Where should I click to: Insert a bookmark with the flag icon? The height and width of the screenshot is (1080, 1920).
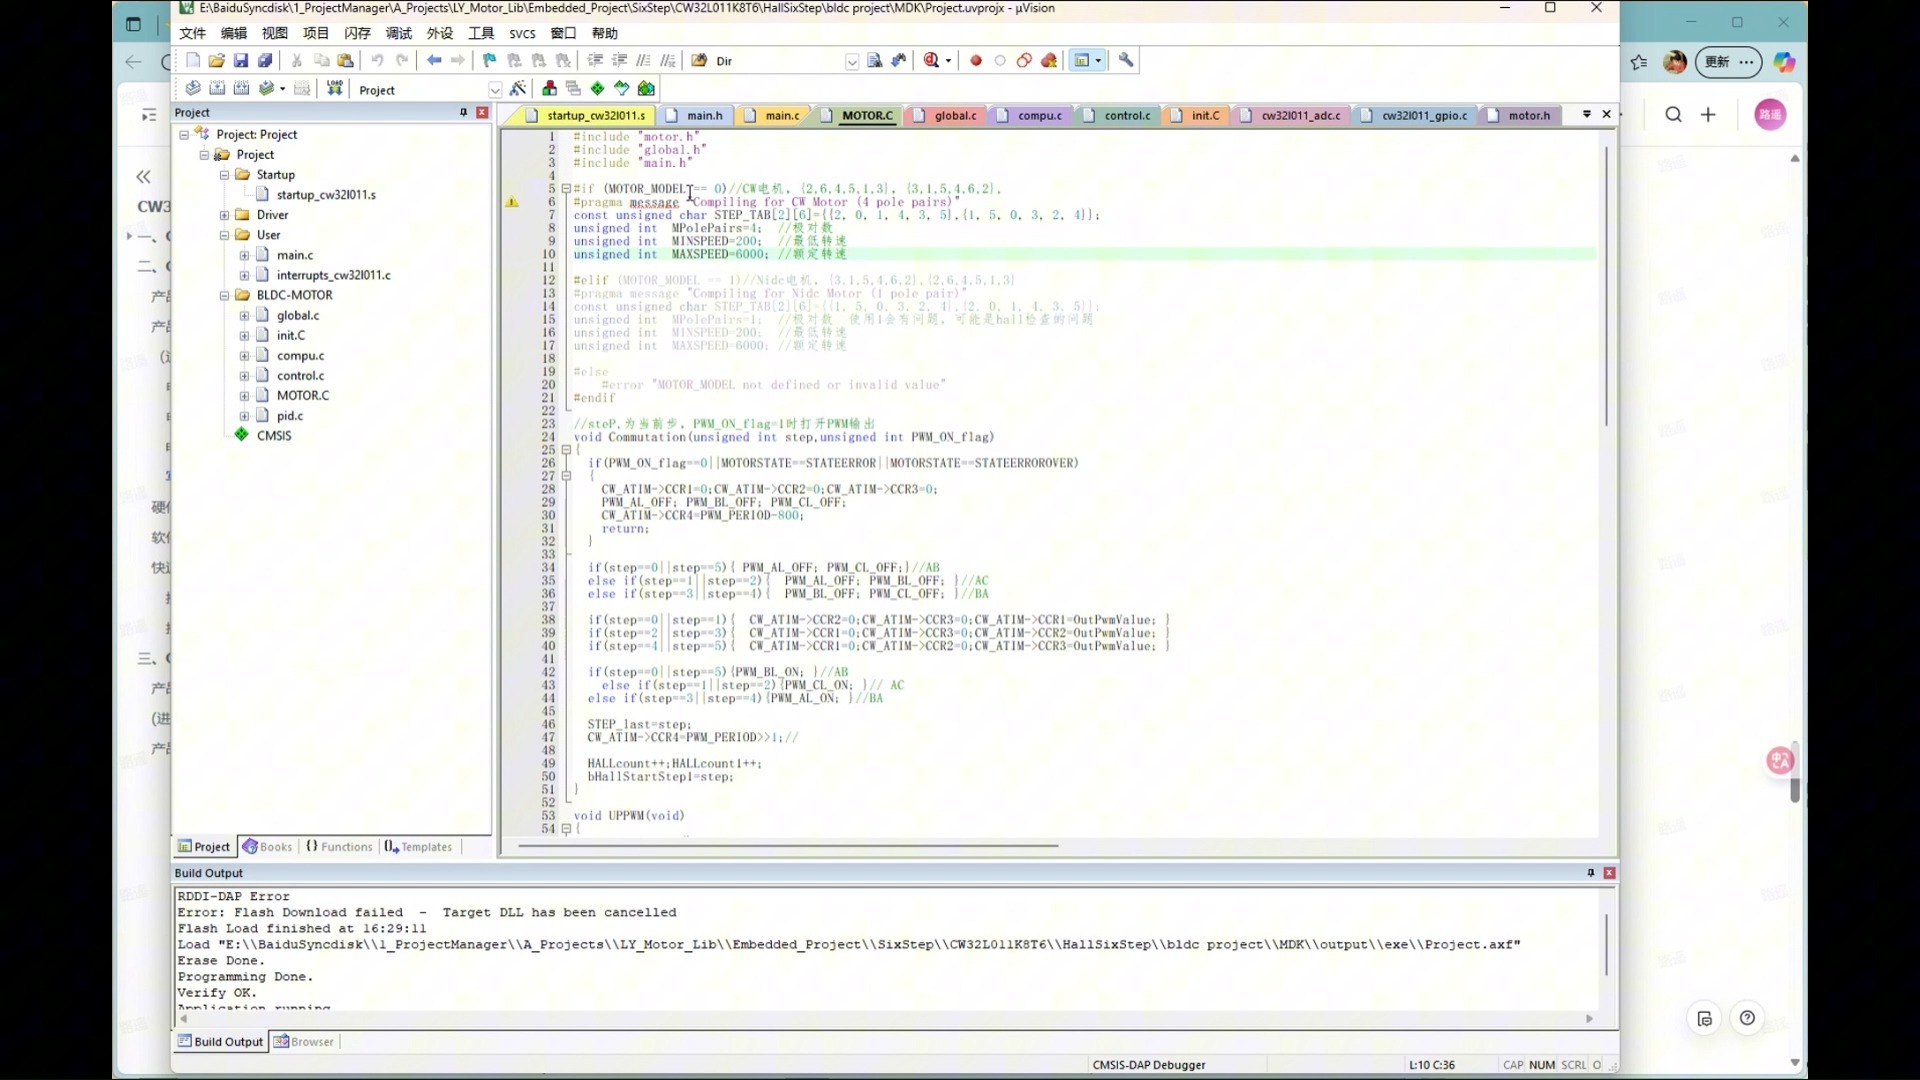489,60
